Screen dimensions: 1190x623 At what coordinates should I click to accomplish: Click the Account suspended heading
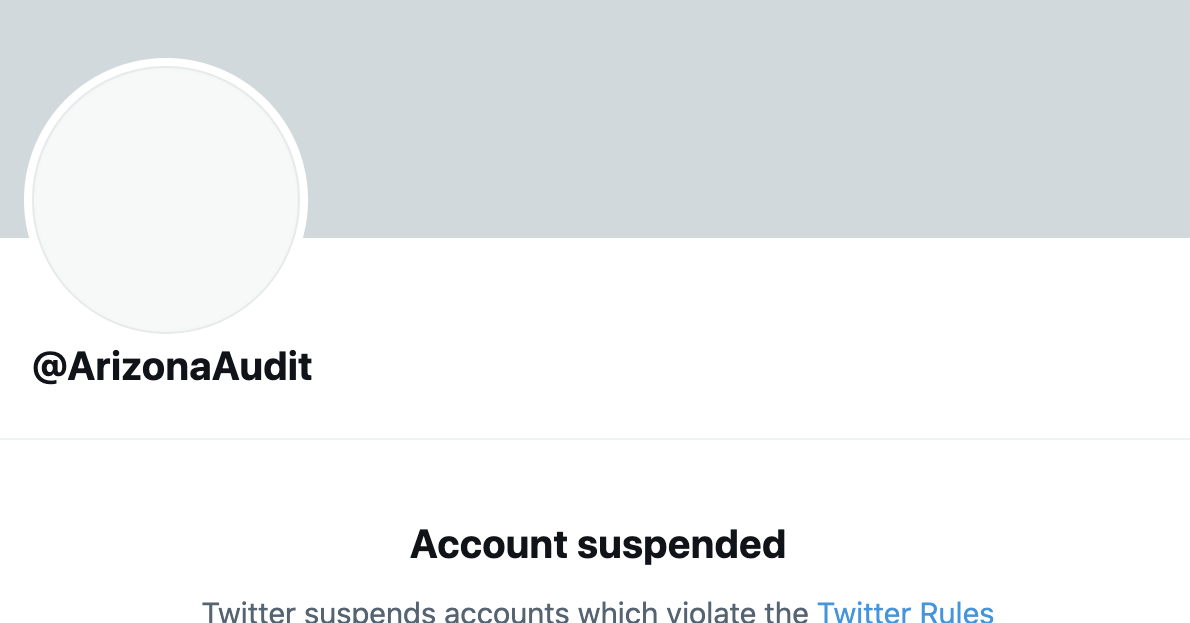(597, 545)
